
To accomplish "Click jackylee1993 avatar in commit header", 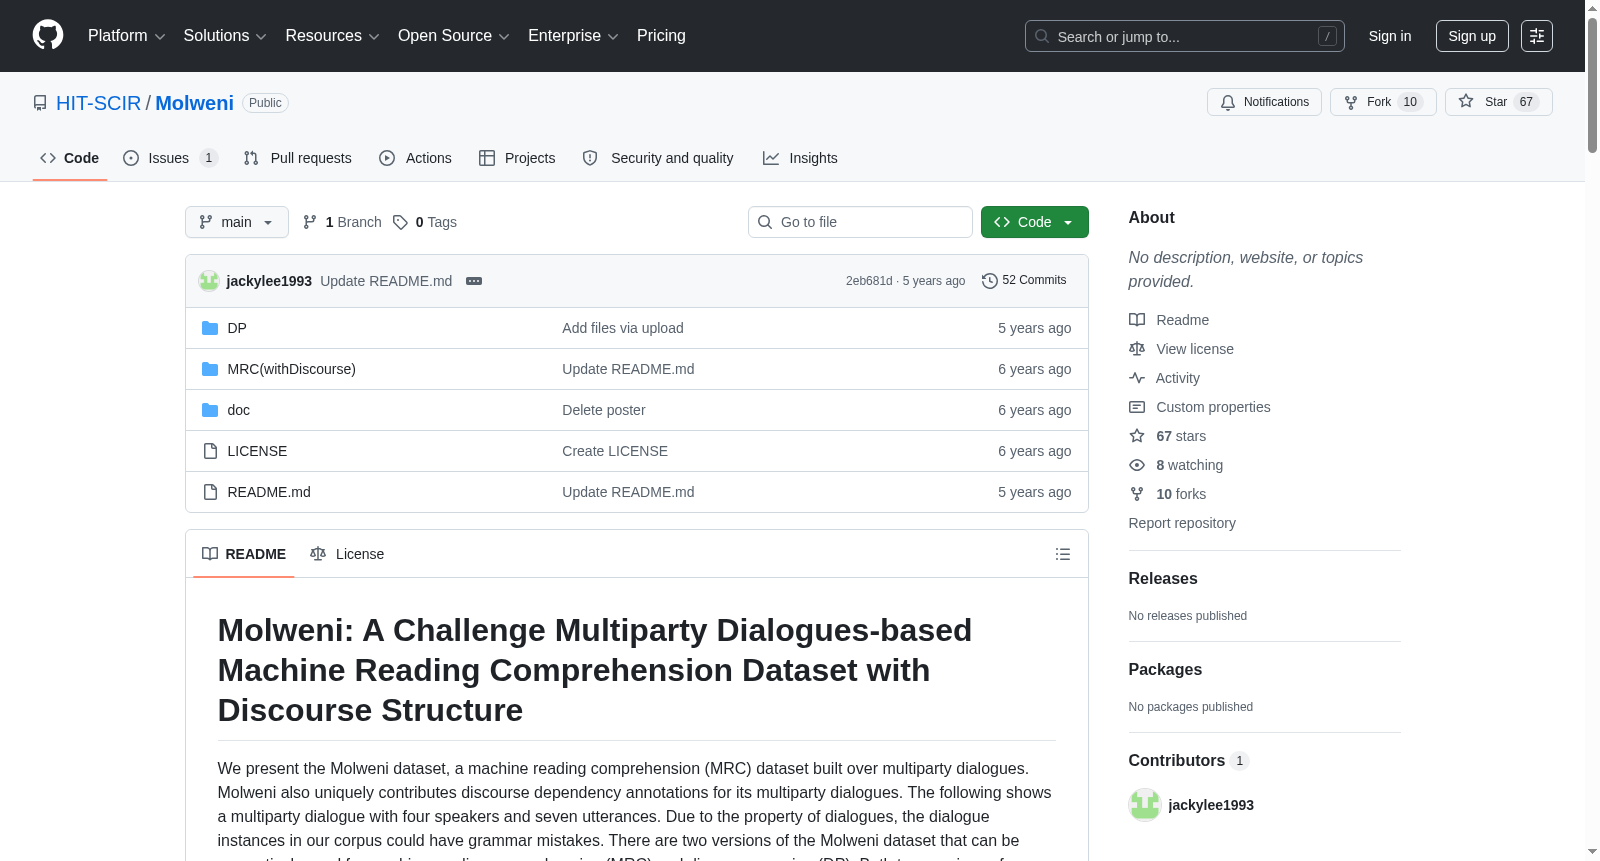I will (x=209, y=281).
